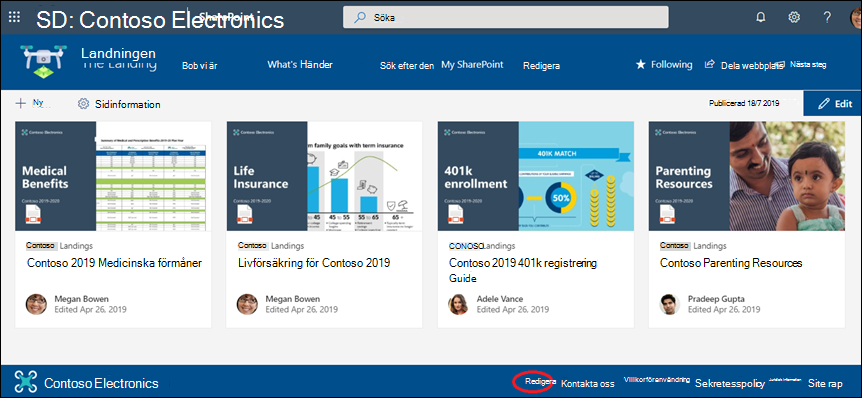Click the plus icon next to Ny
The height and width of the screenshot is (398, 862).
20,103
